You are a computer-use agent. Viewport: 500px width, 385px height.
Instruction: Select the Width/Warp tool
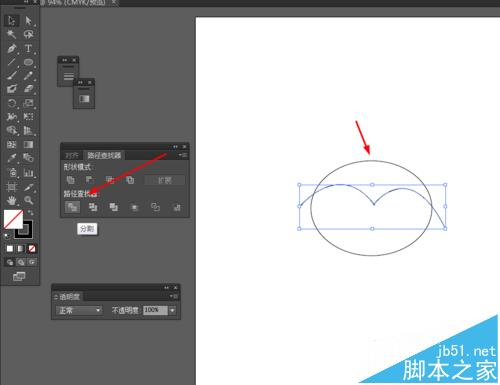click(x=11, y=116)
